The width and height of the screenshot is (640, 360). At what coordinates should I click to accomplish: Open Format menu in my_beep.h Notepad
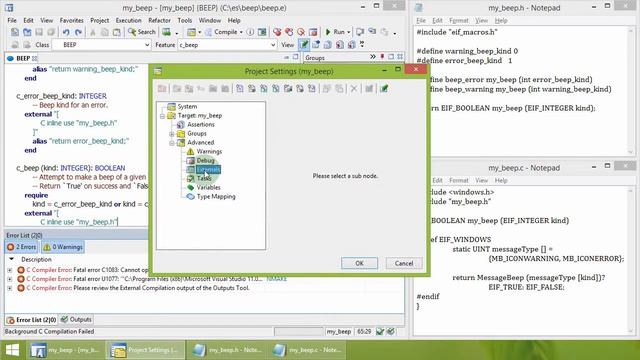[x=459, y=20]
